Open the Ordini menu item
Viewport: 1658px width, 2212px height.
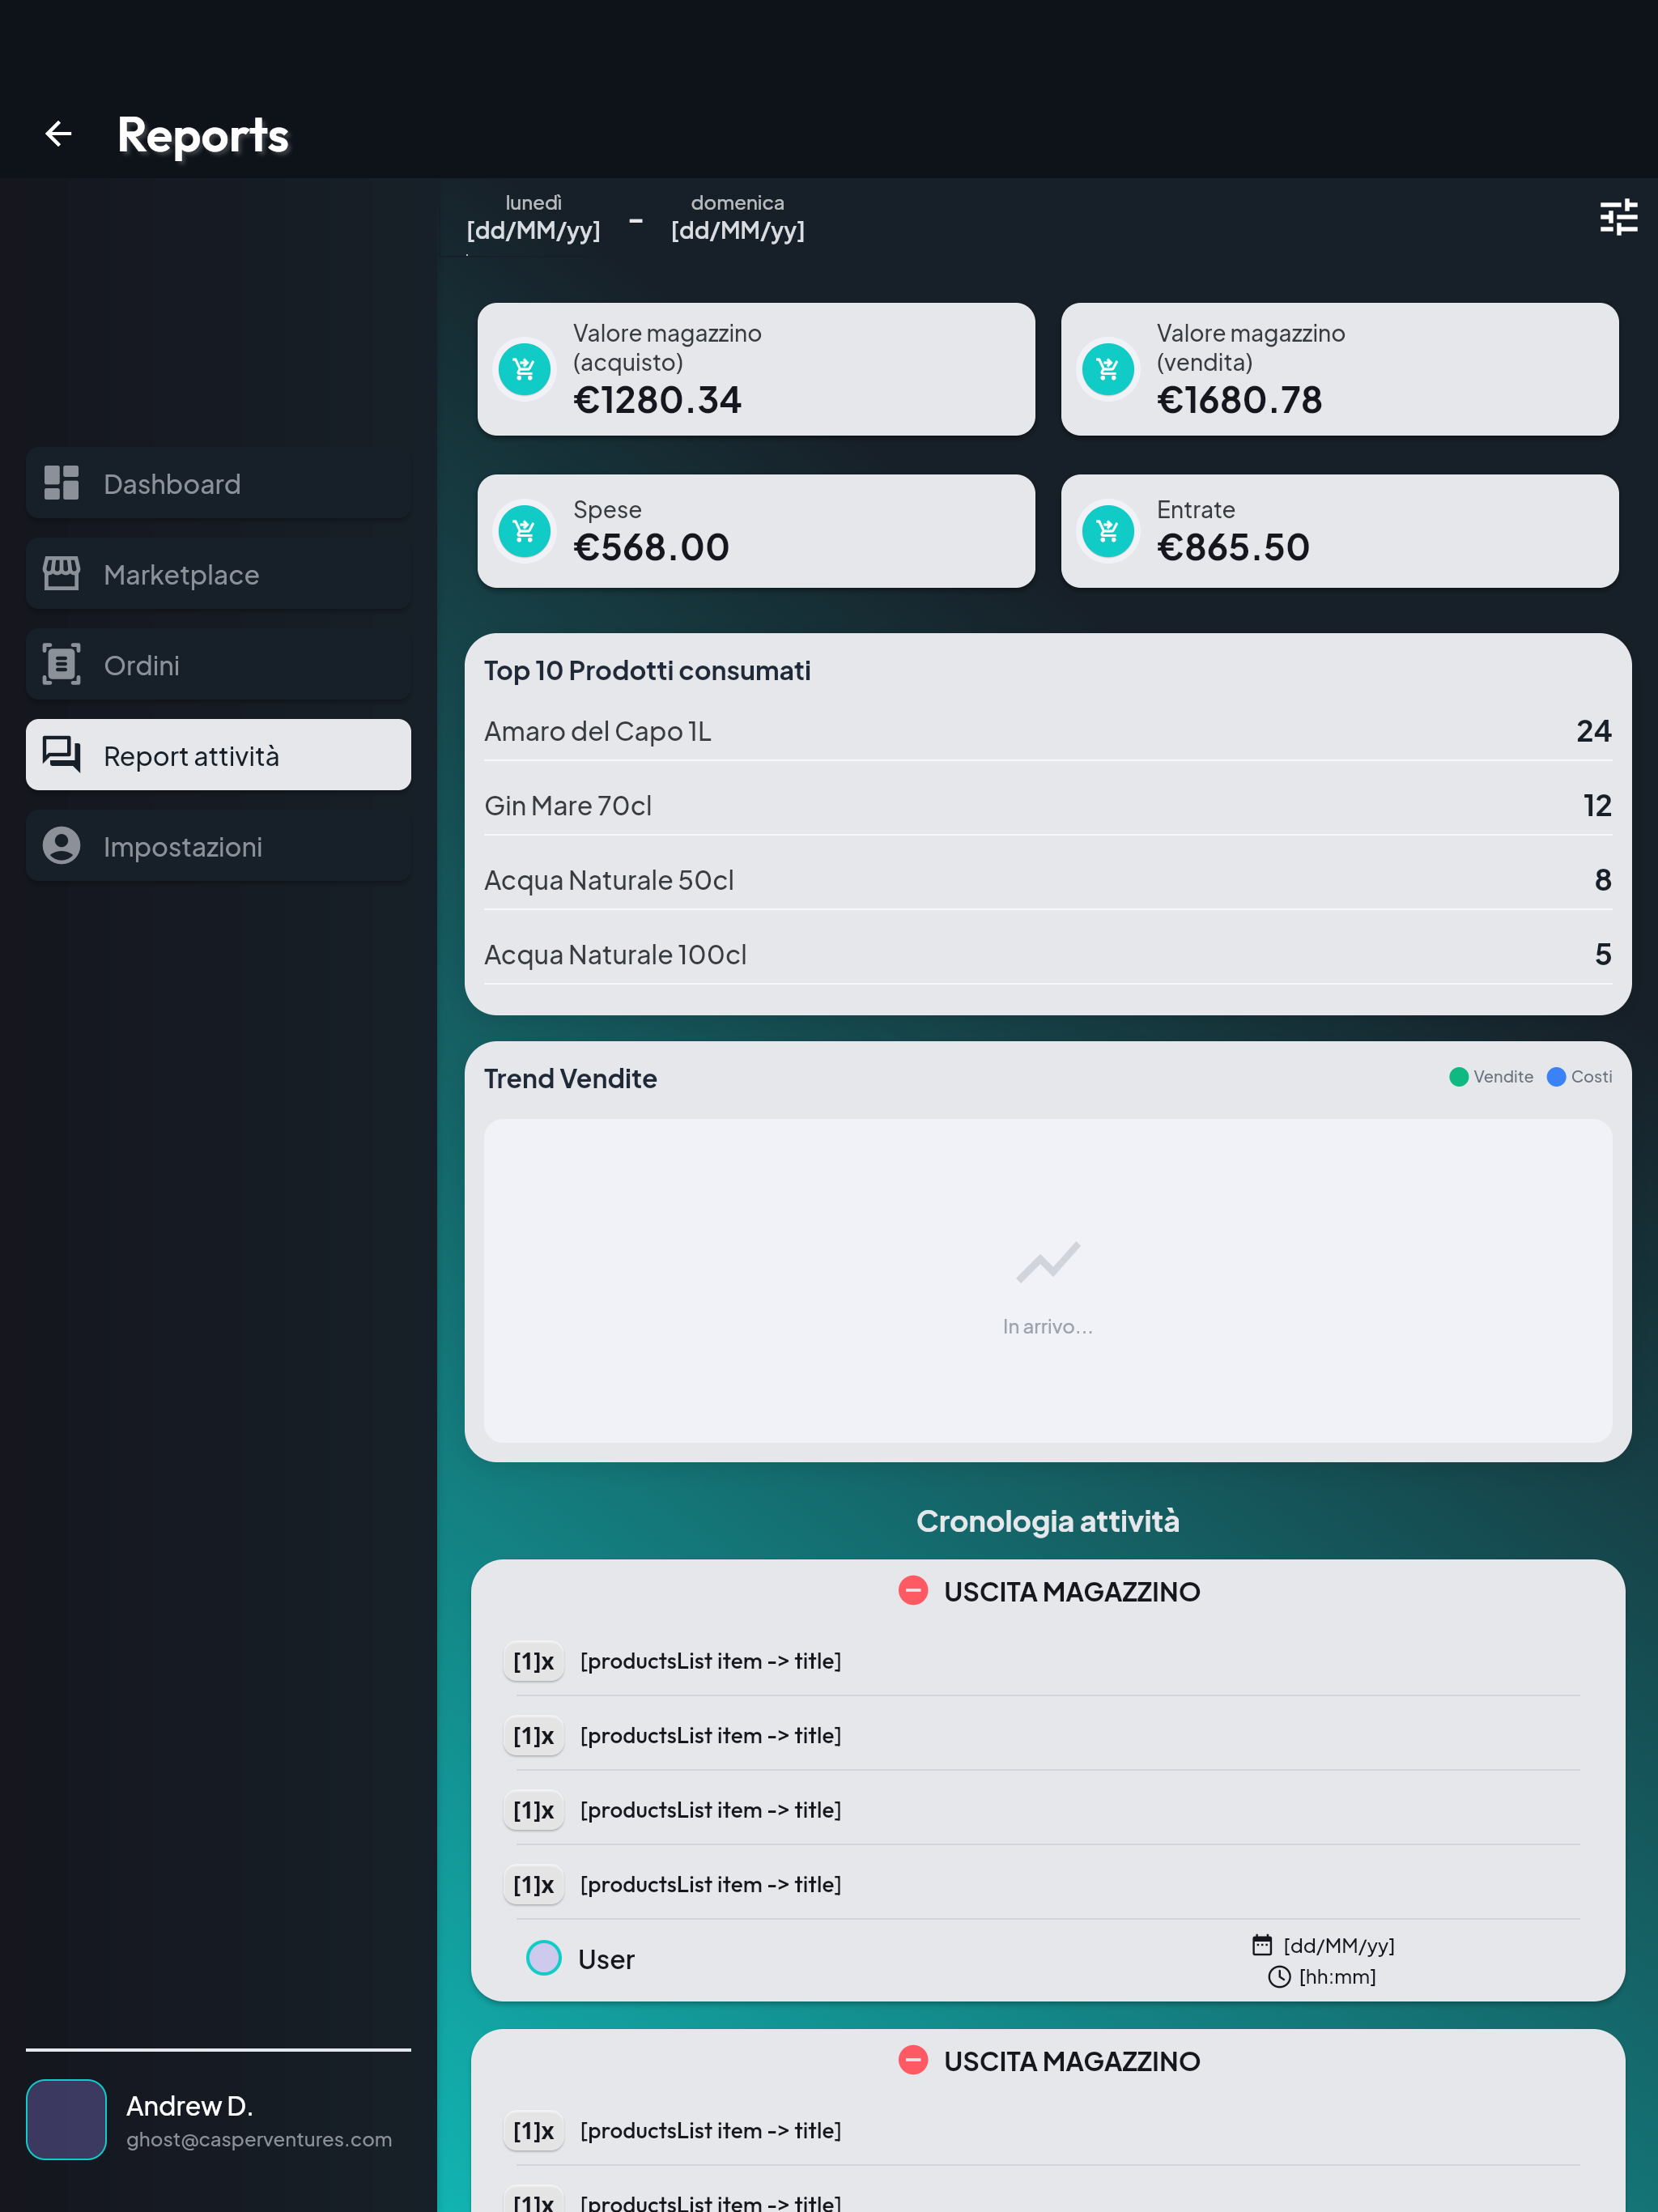(x=218, y=665)
